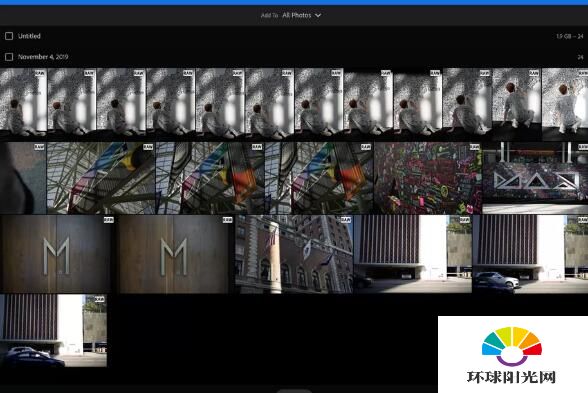Select the graffiti wall thumbnail
The image size is (588, 393).
(x=428, y=178)
